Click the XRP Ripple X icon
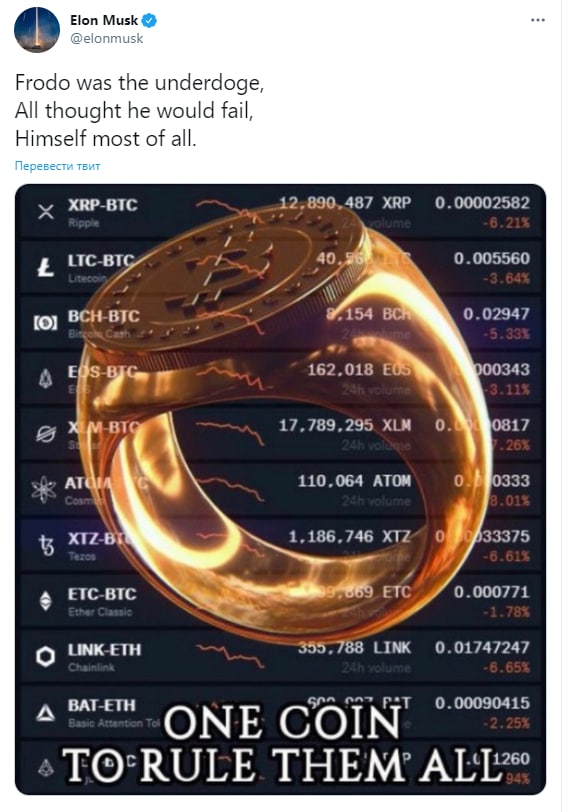 click(46, 212)
